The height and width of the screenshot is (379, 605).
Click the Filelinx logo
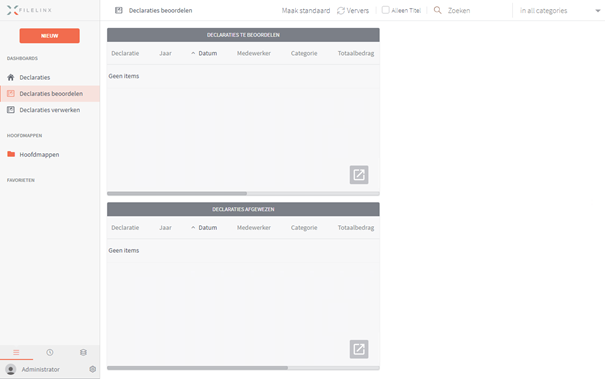29,10
